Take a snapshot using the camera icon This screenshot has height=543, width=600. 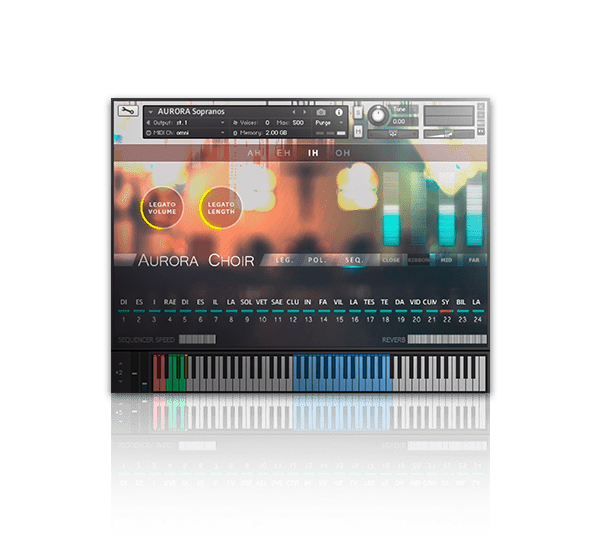(x=321, y=112)
